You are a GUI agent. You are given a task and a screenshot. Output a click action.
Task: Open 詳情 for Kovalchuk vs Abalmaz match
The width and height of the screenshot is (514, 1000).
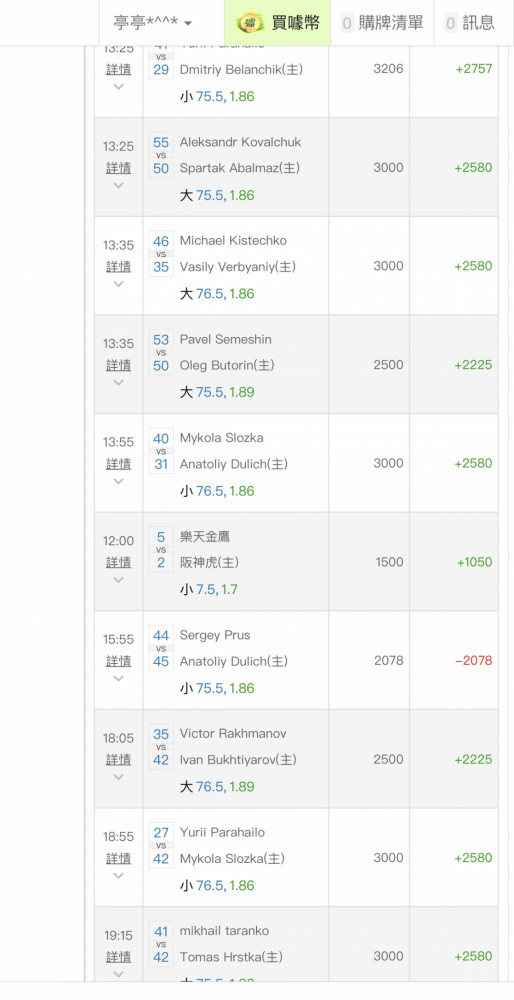tap(119, 168)
